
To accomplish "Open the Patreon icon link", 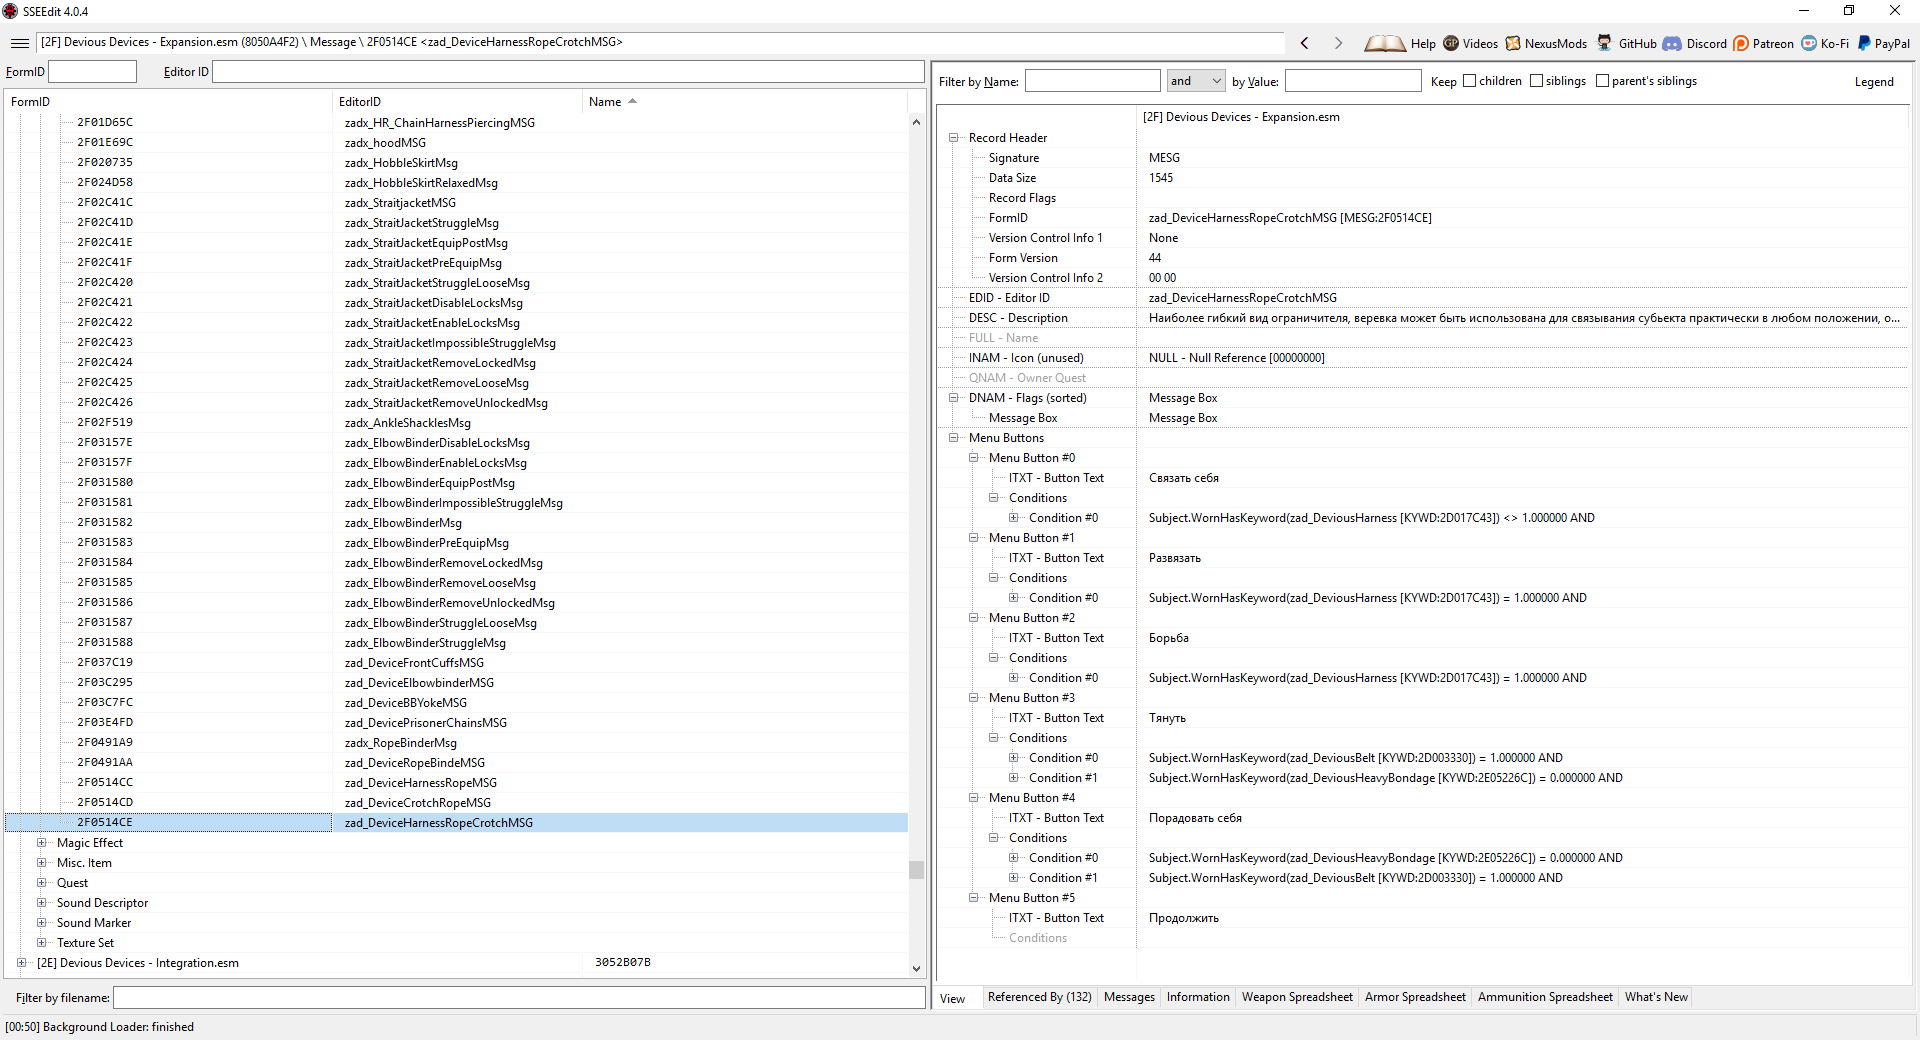I will click(1741, 43).
